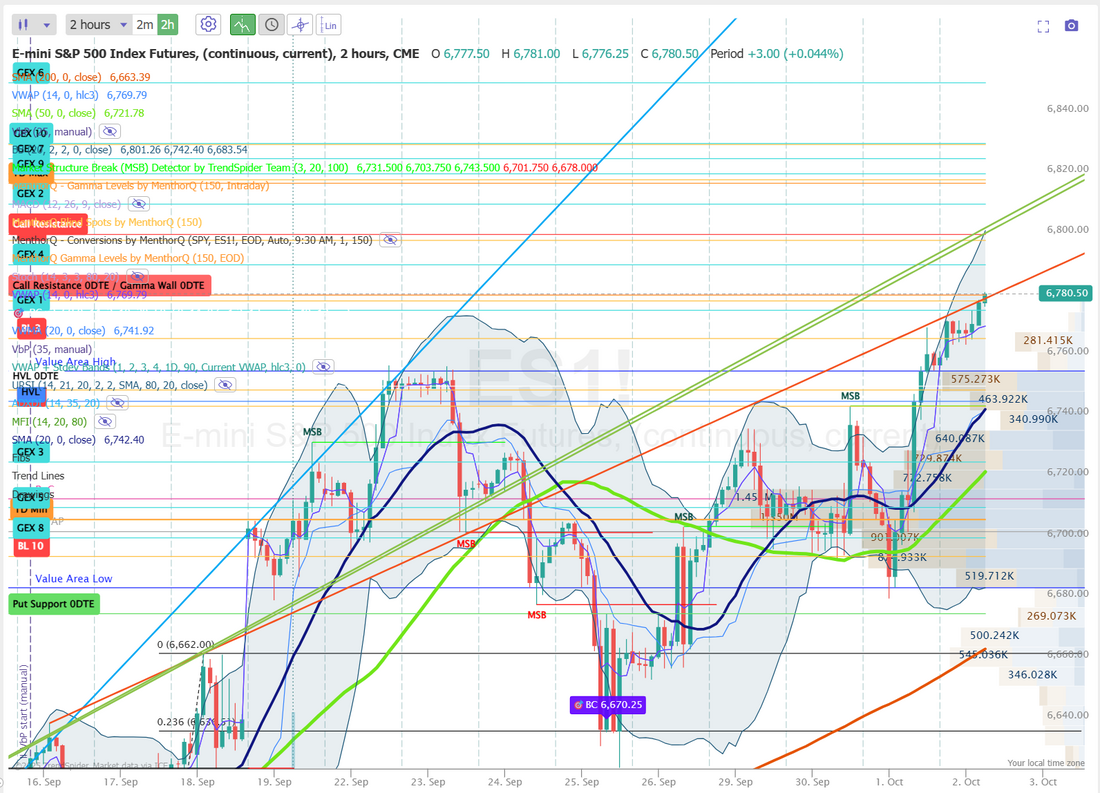Click the clock extended hours icon
The image size is (1100, 793).
coord(271,24)
